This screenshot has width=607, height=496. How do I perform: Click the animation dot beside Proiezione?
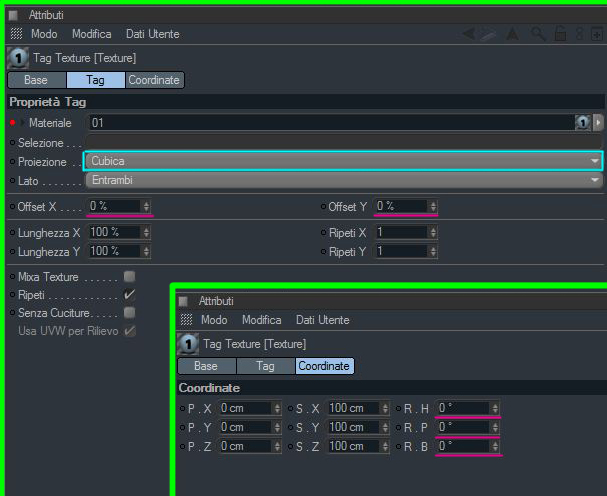pos(12,161)
